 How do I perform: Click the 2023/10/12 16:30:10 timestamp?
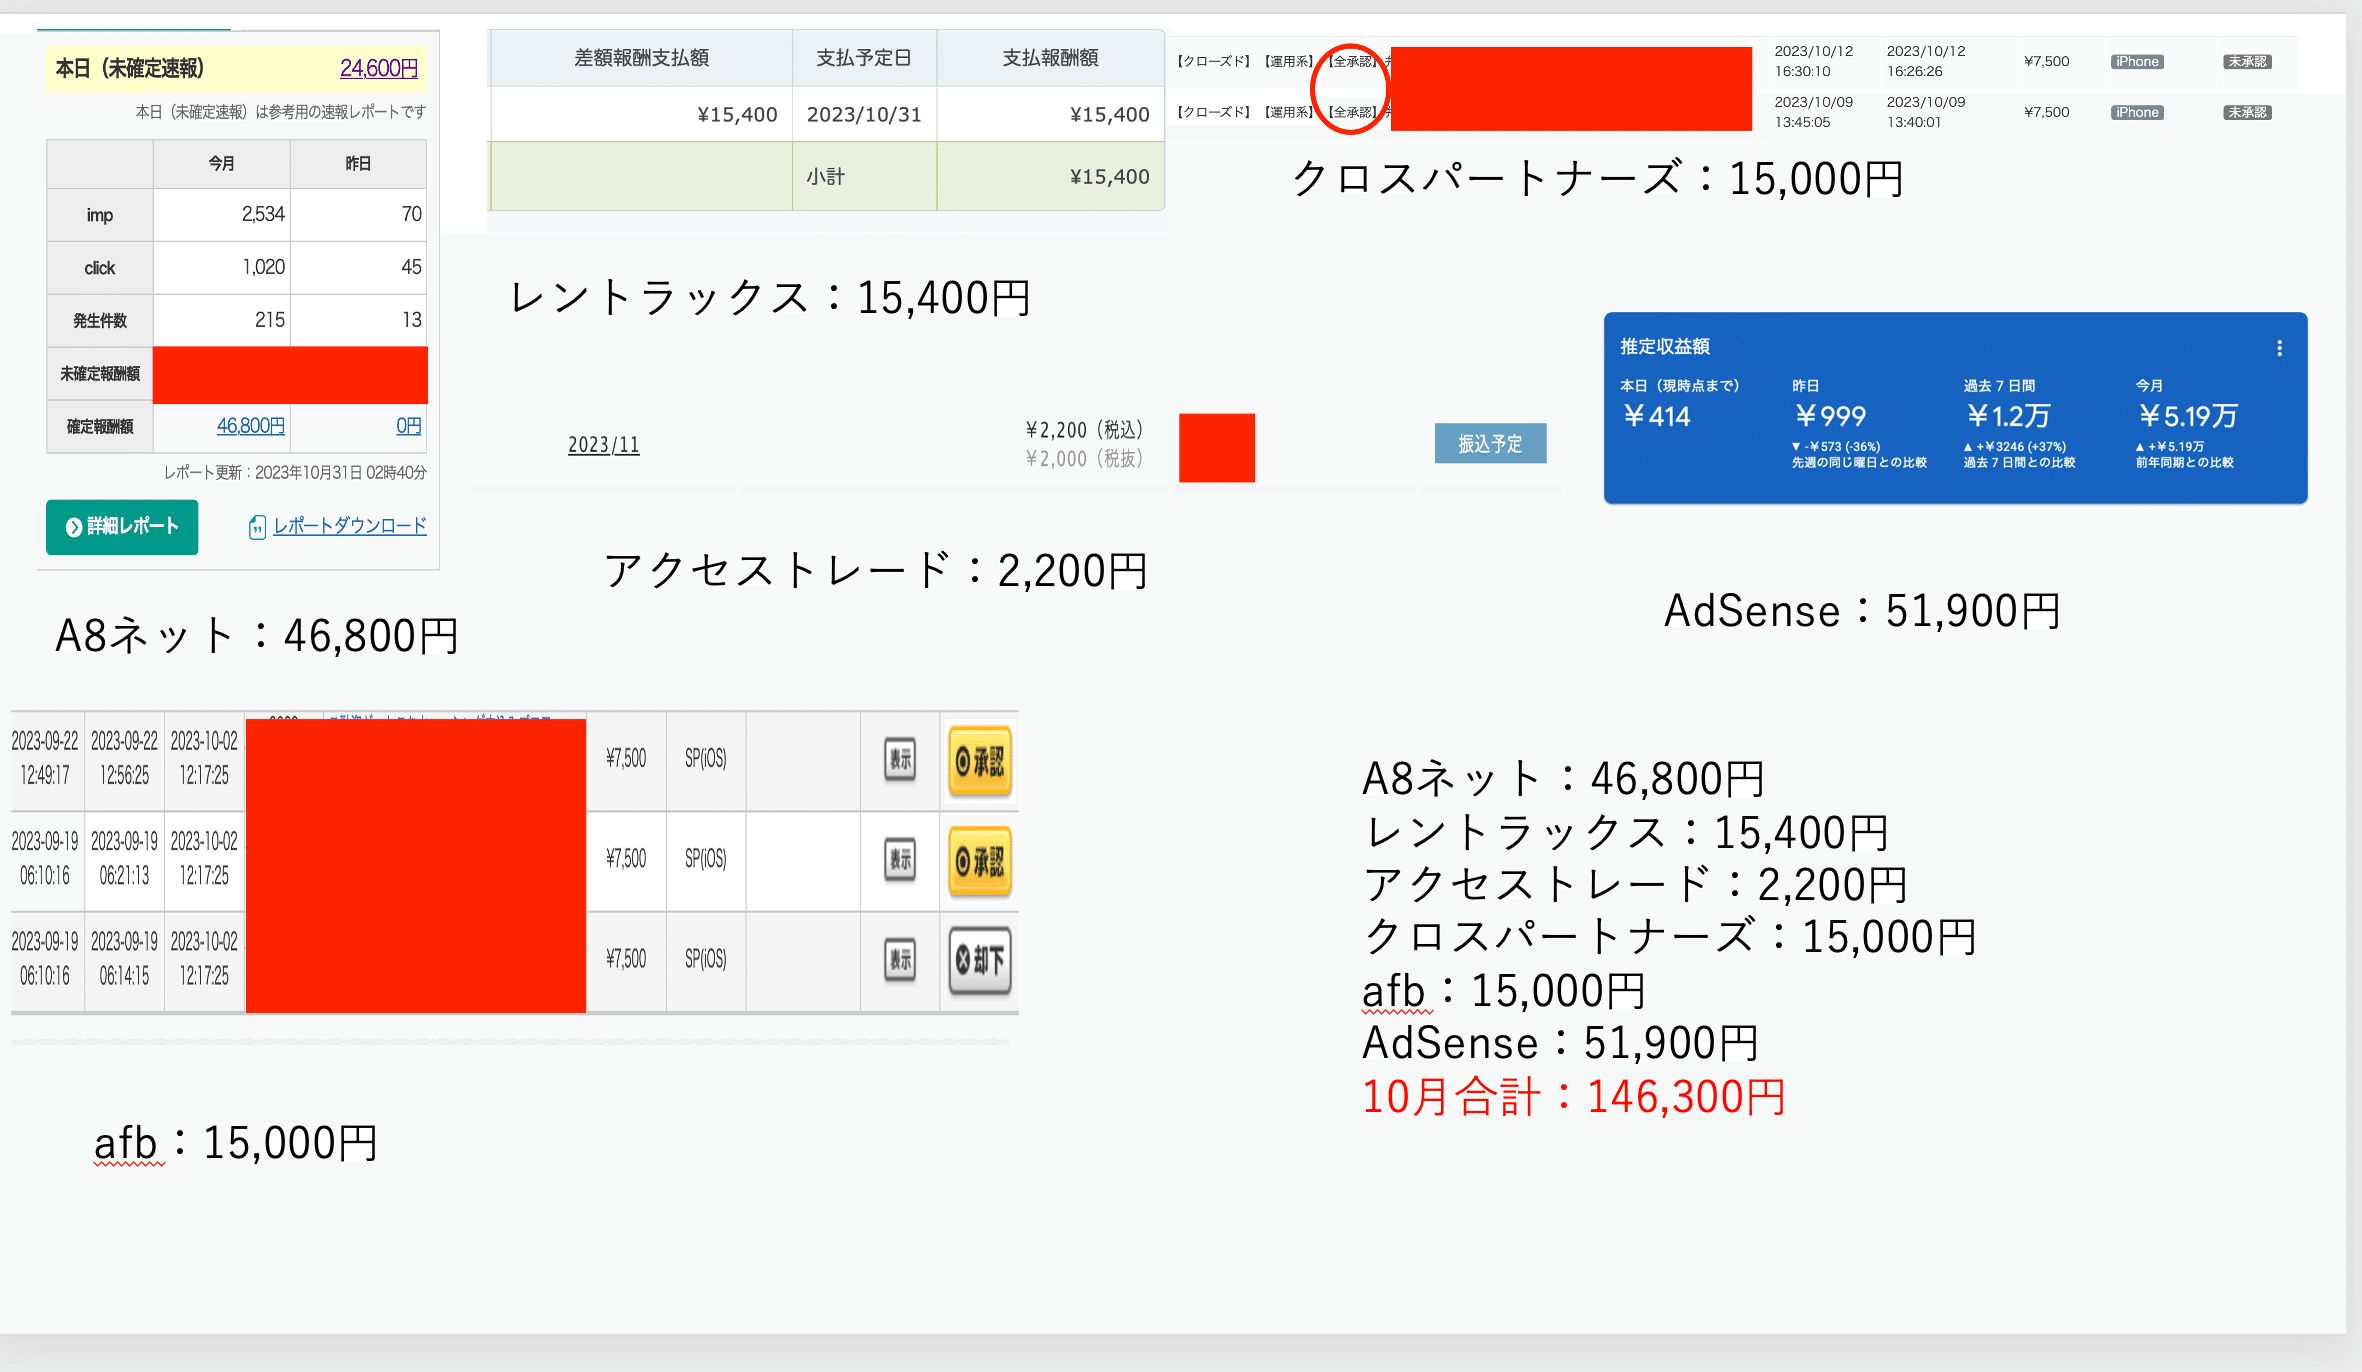click(1813, 61)
